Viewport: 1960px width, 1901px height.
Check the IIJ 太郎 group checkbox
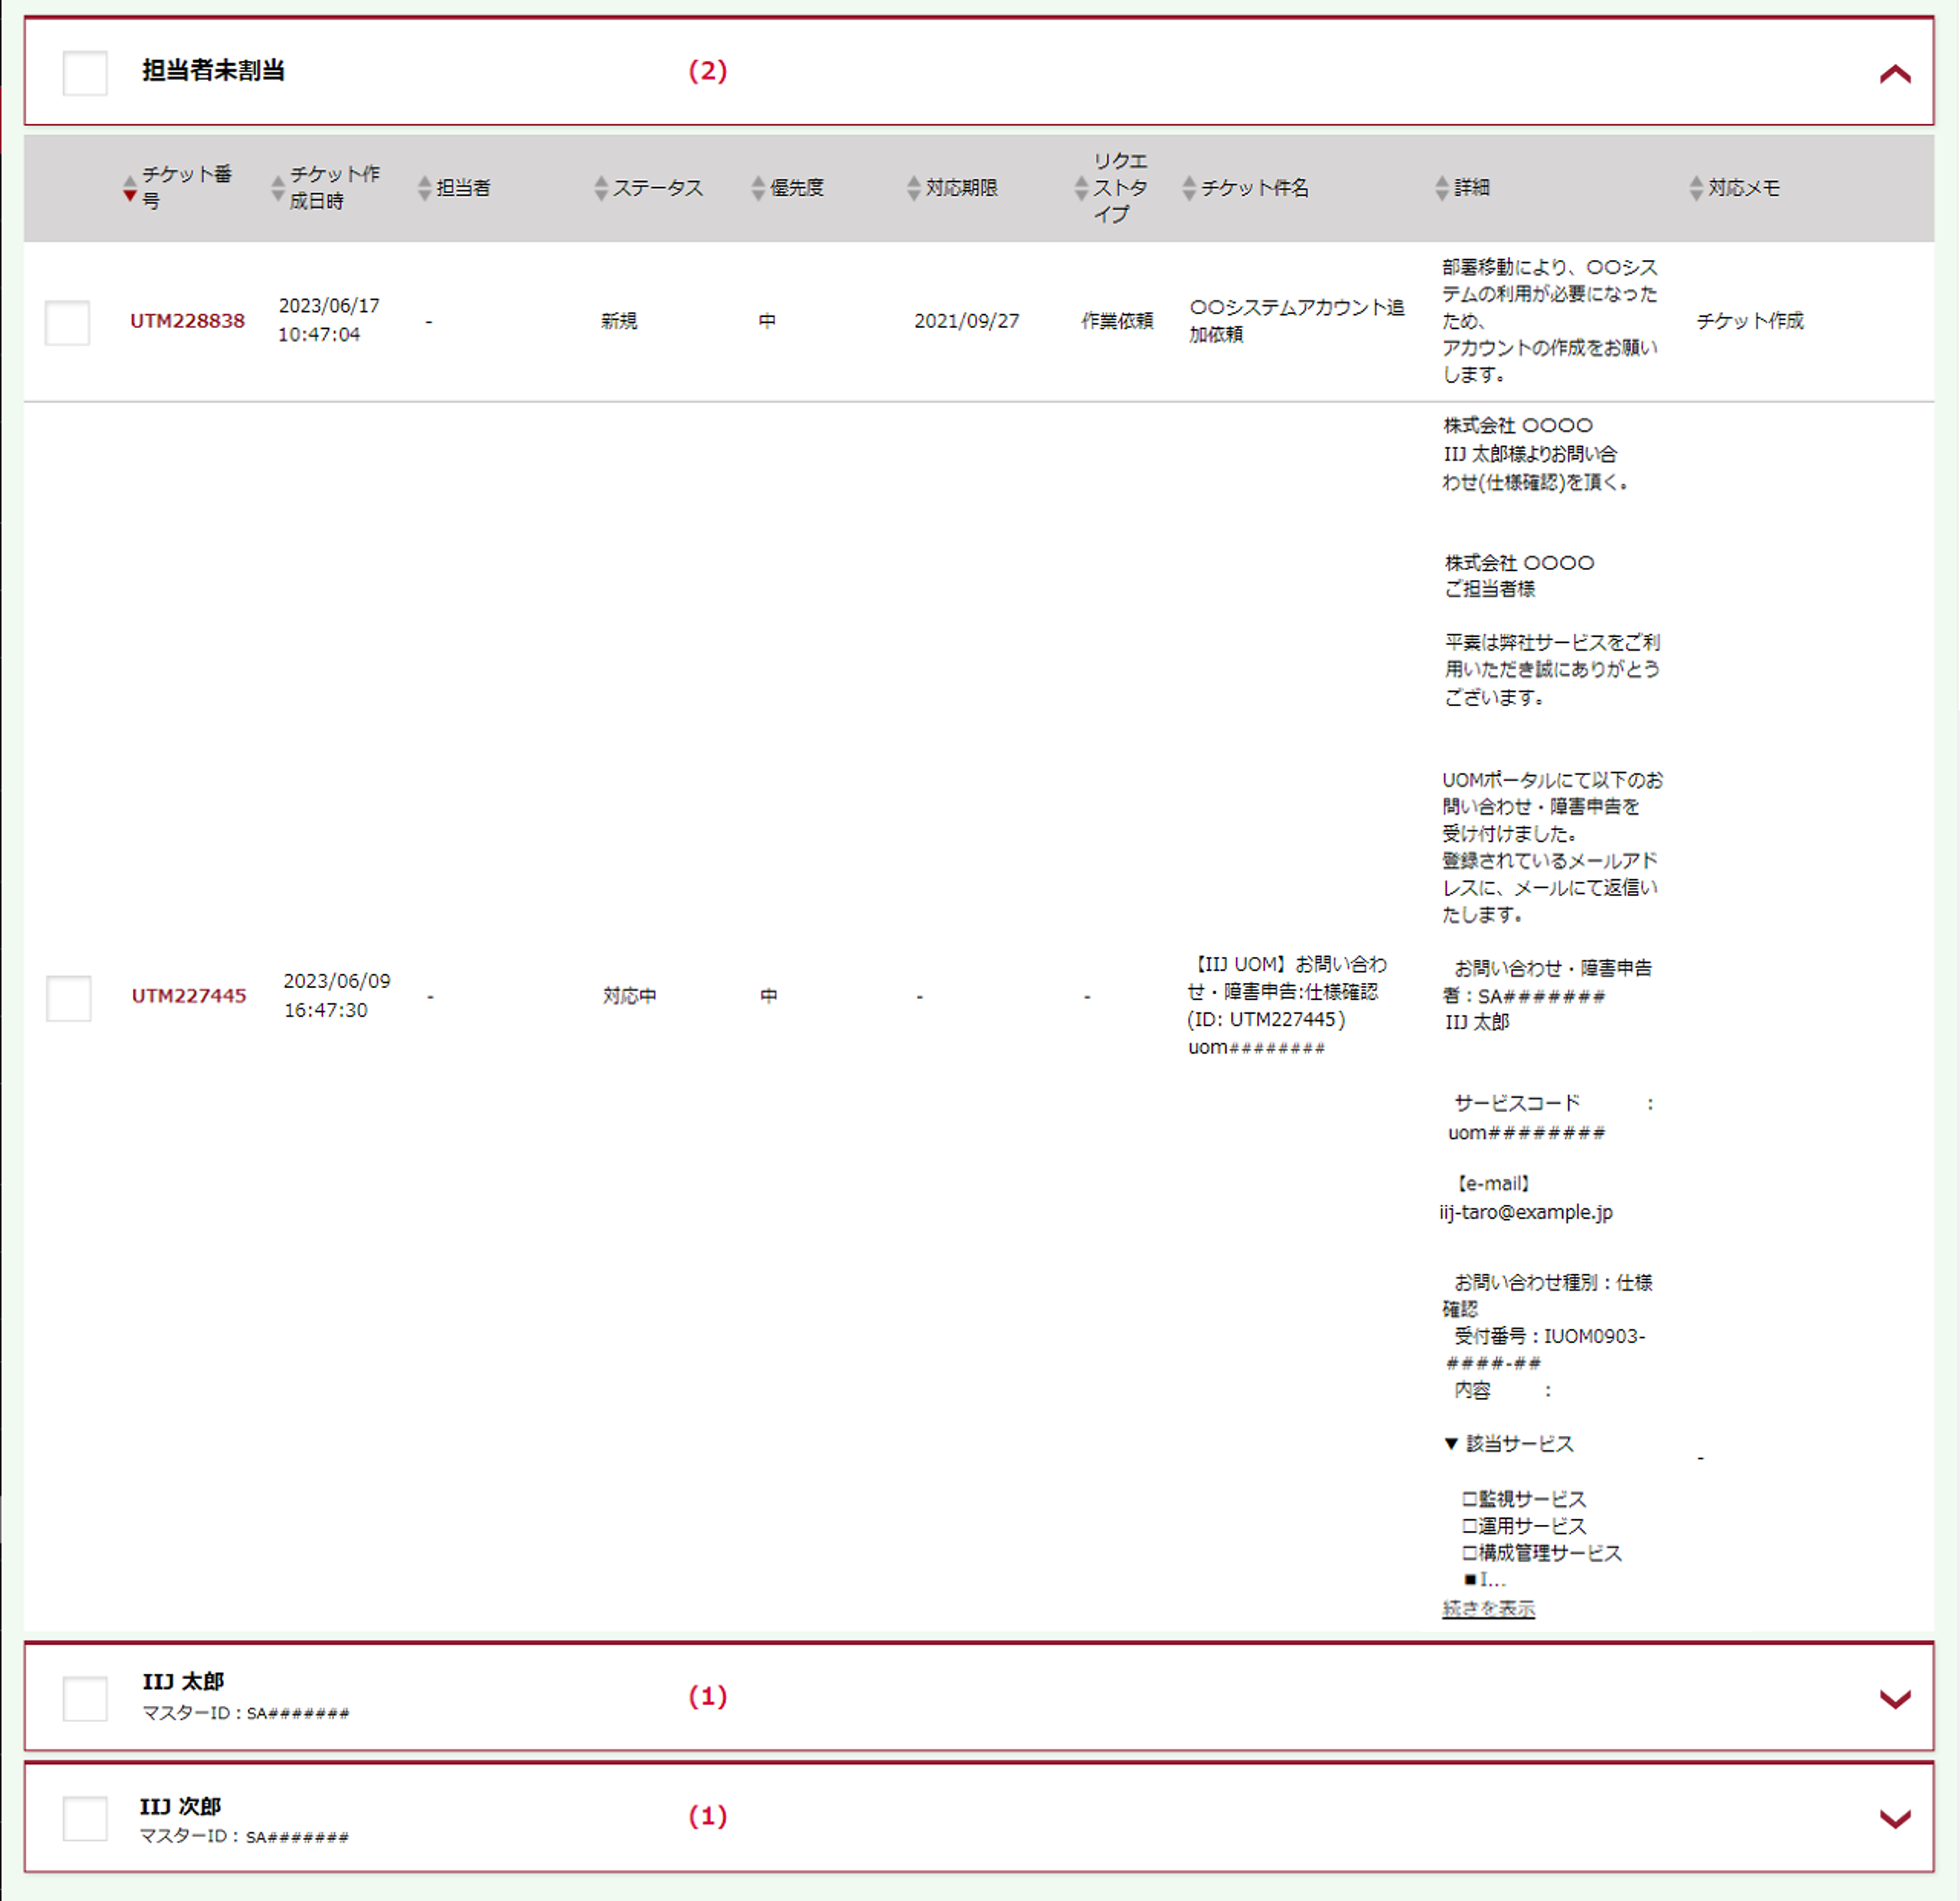pyautogui.click(x=85, y=1698)
